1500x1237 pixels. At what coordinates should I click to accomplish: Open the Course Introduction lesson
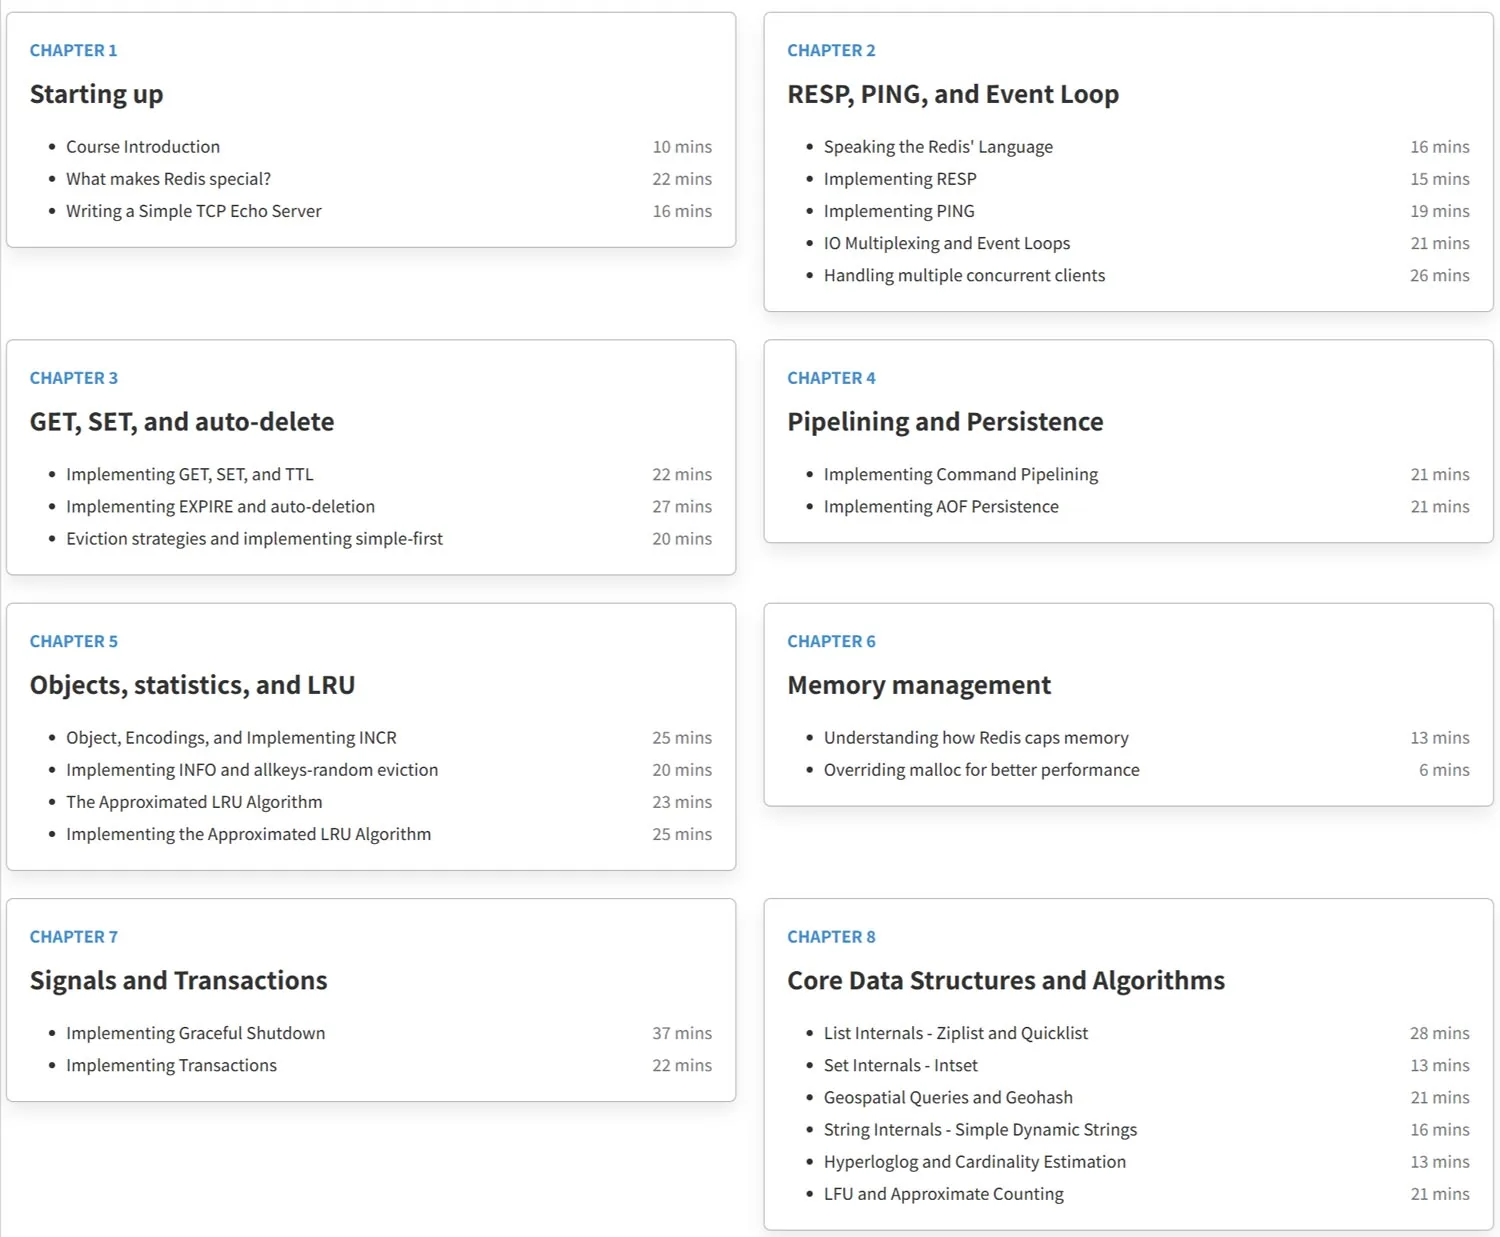(143, 147)
